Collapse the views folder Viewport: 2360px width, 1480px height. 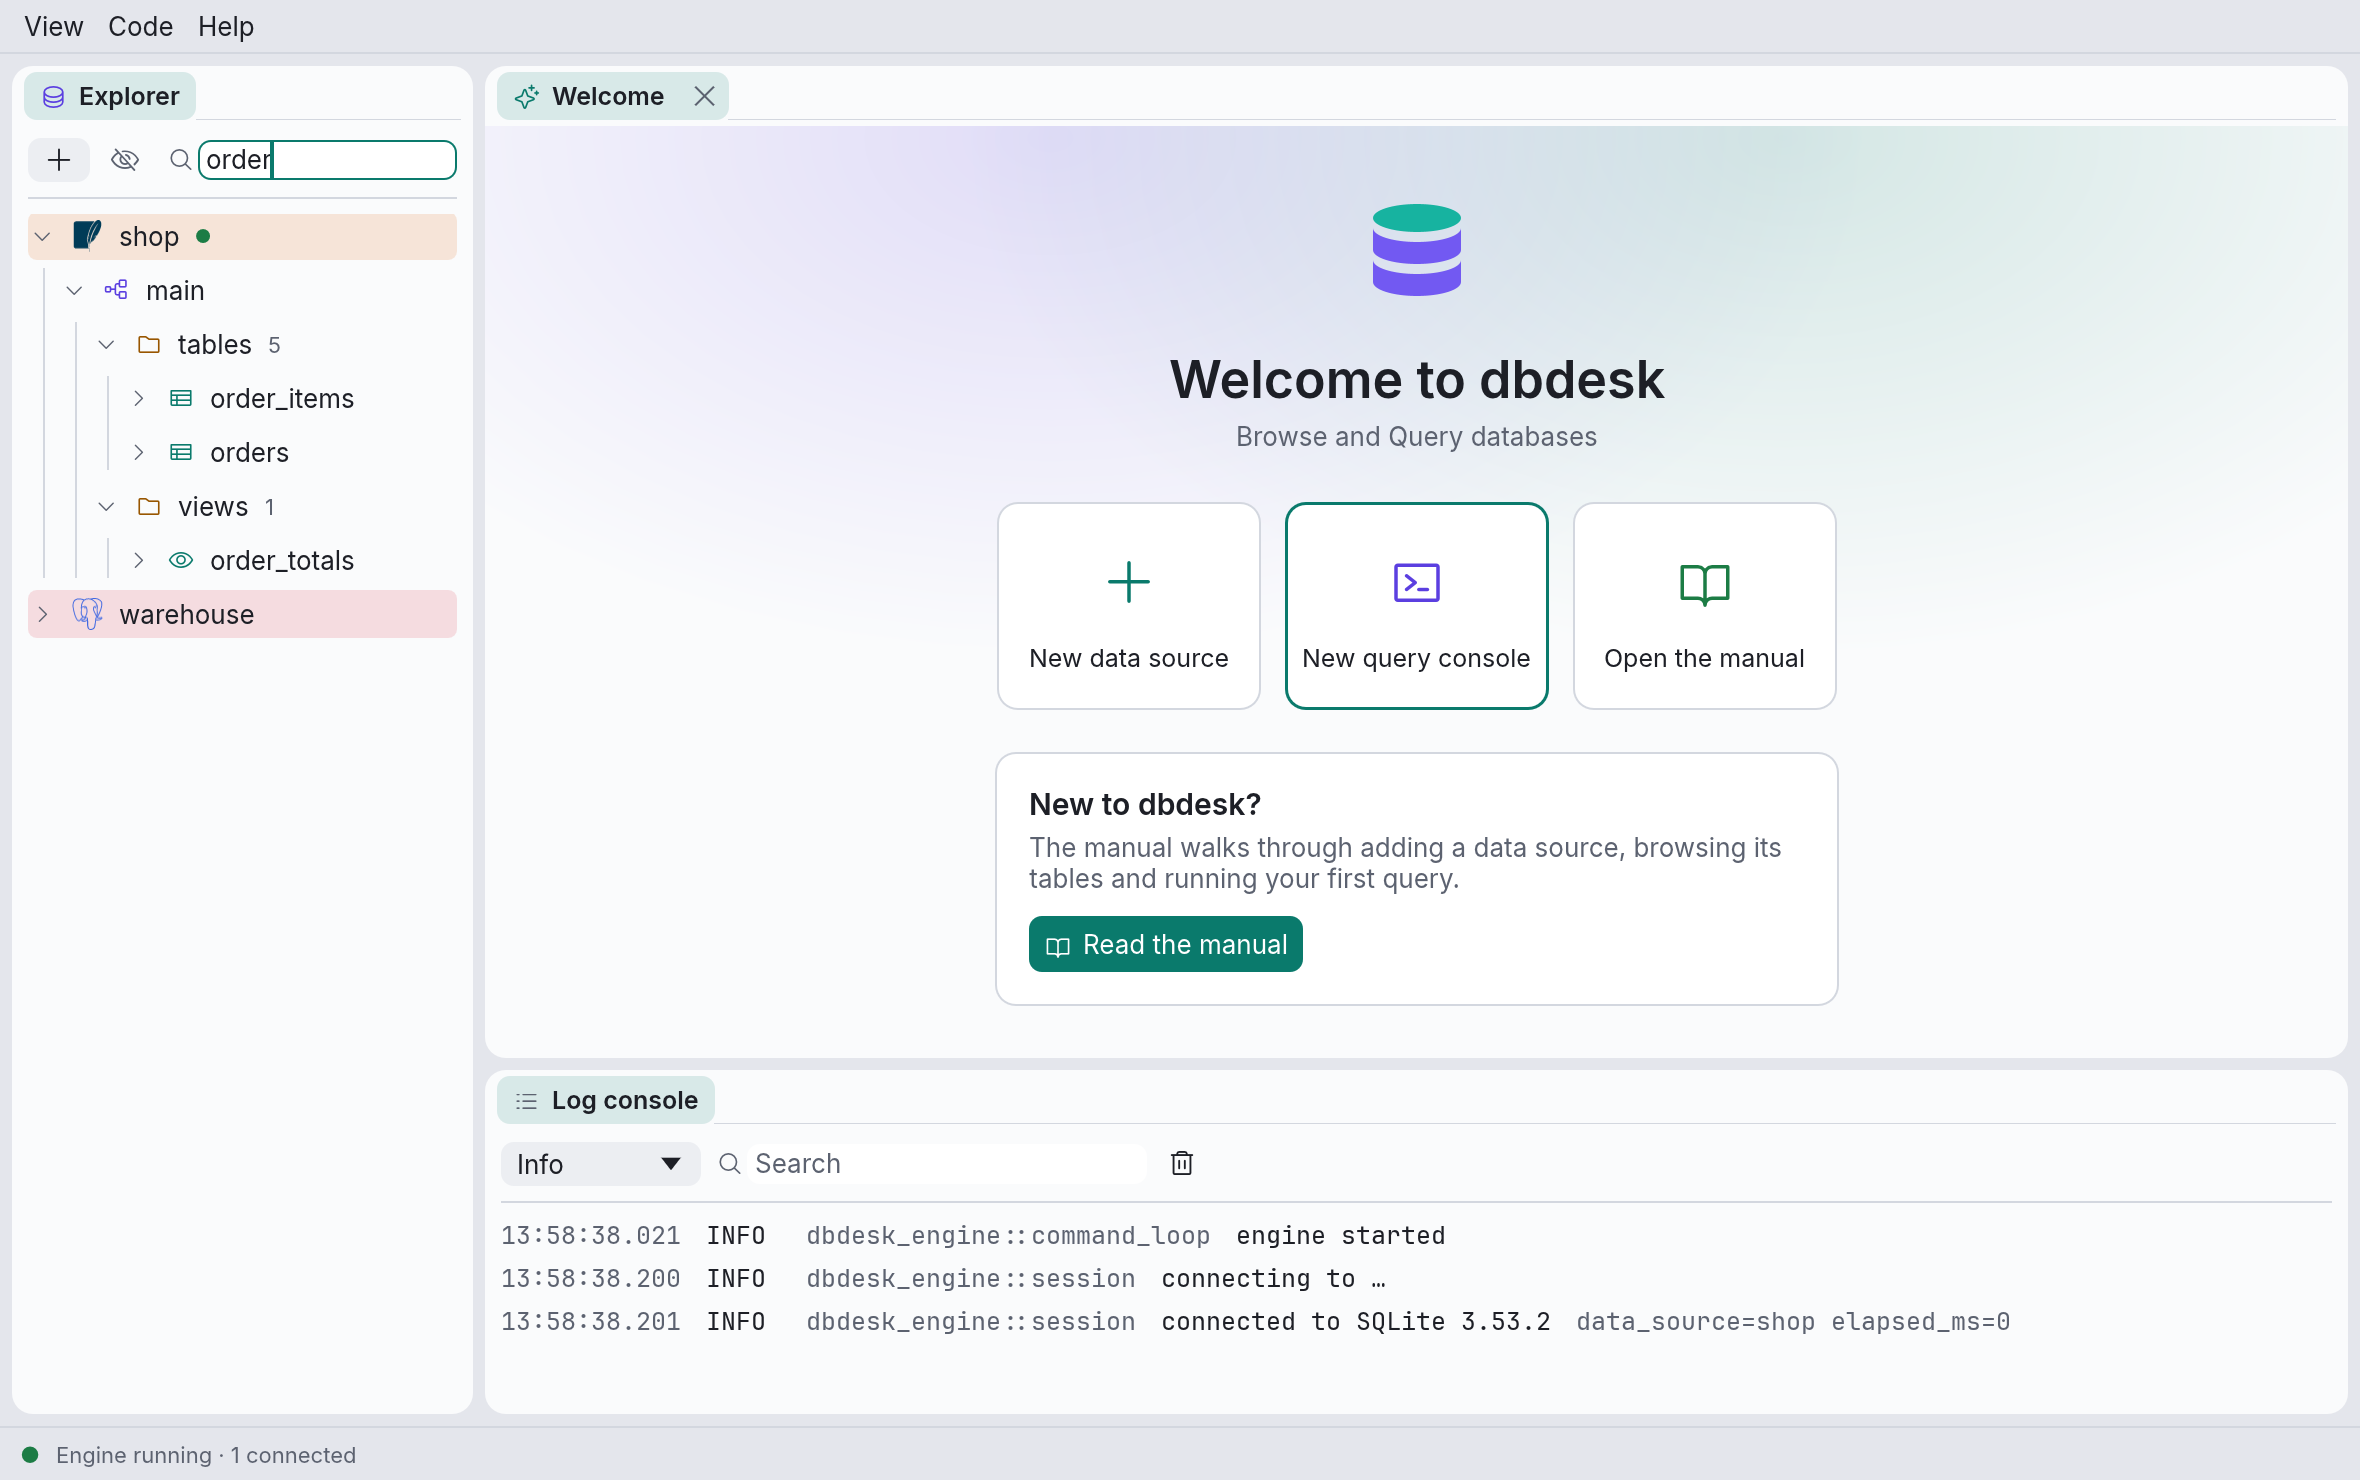coord(106,507)
